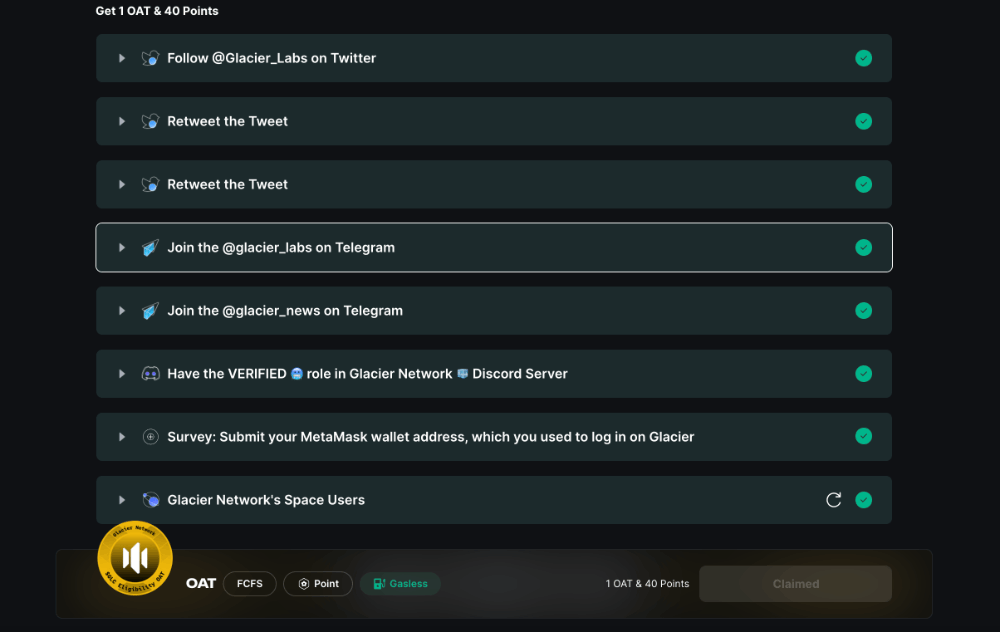
Task: Click the survey icon beside the MetaMask wallet task
Action: pyautogui.click(x=150, y=437)
